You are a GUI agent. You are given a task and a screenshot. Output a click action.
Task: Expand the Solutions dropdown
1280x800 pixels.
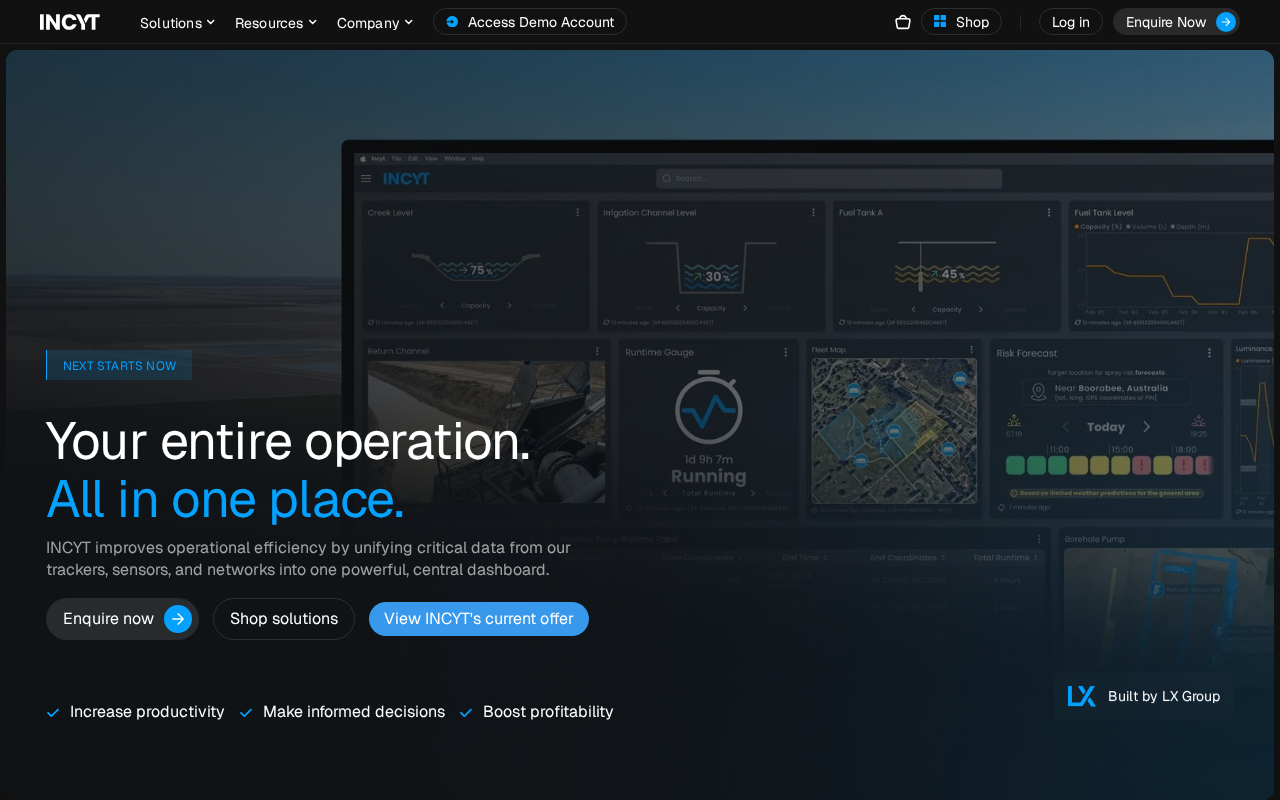tap(177, 22)
